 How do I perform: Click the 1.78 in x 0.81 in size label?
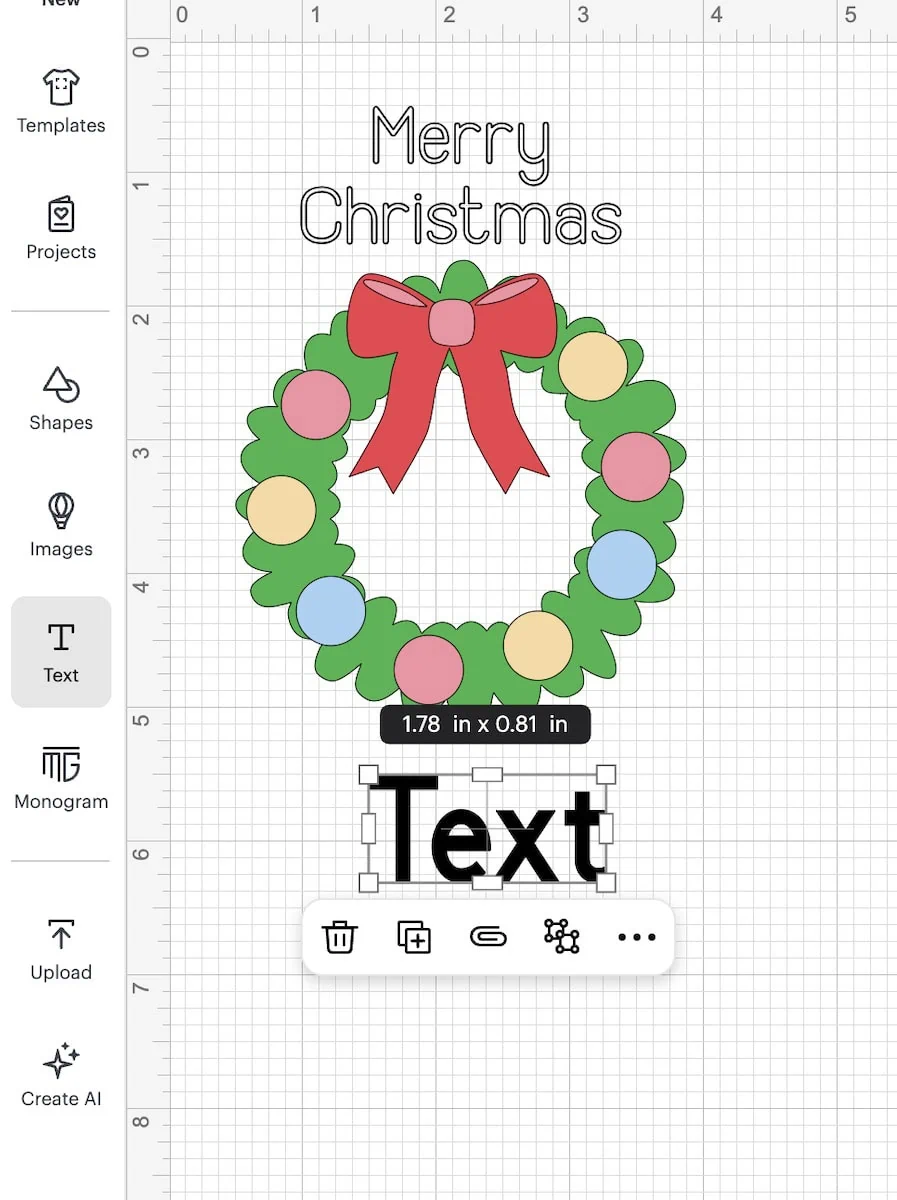tap(485, 724)
